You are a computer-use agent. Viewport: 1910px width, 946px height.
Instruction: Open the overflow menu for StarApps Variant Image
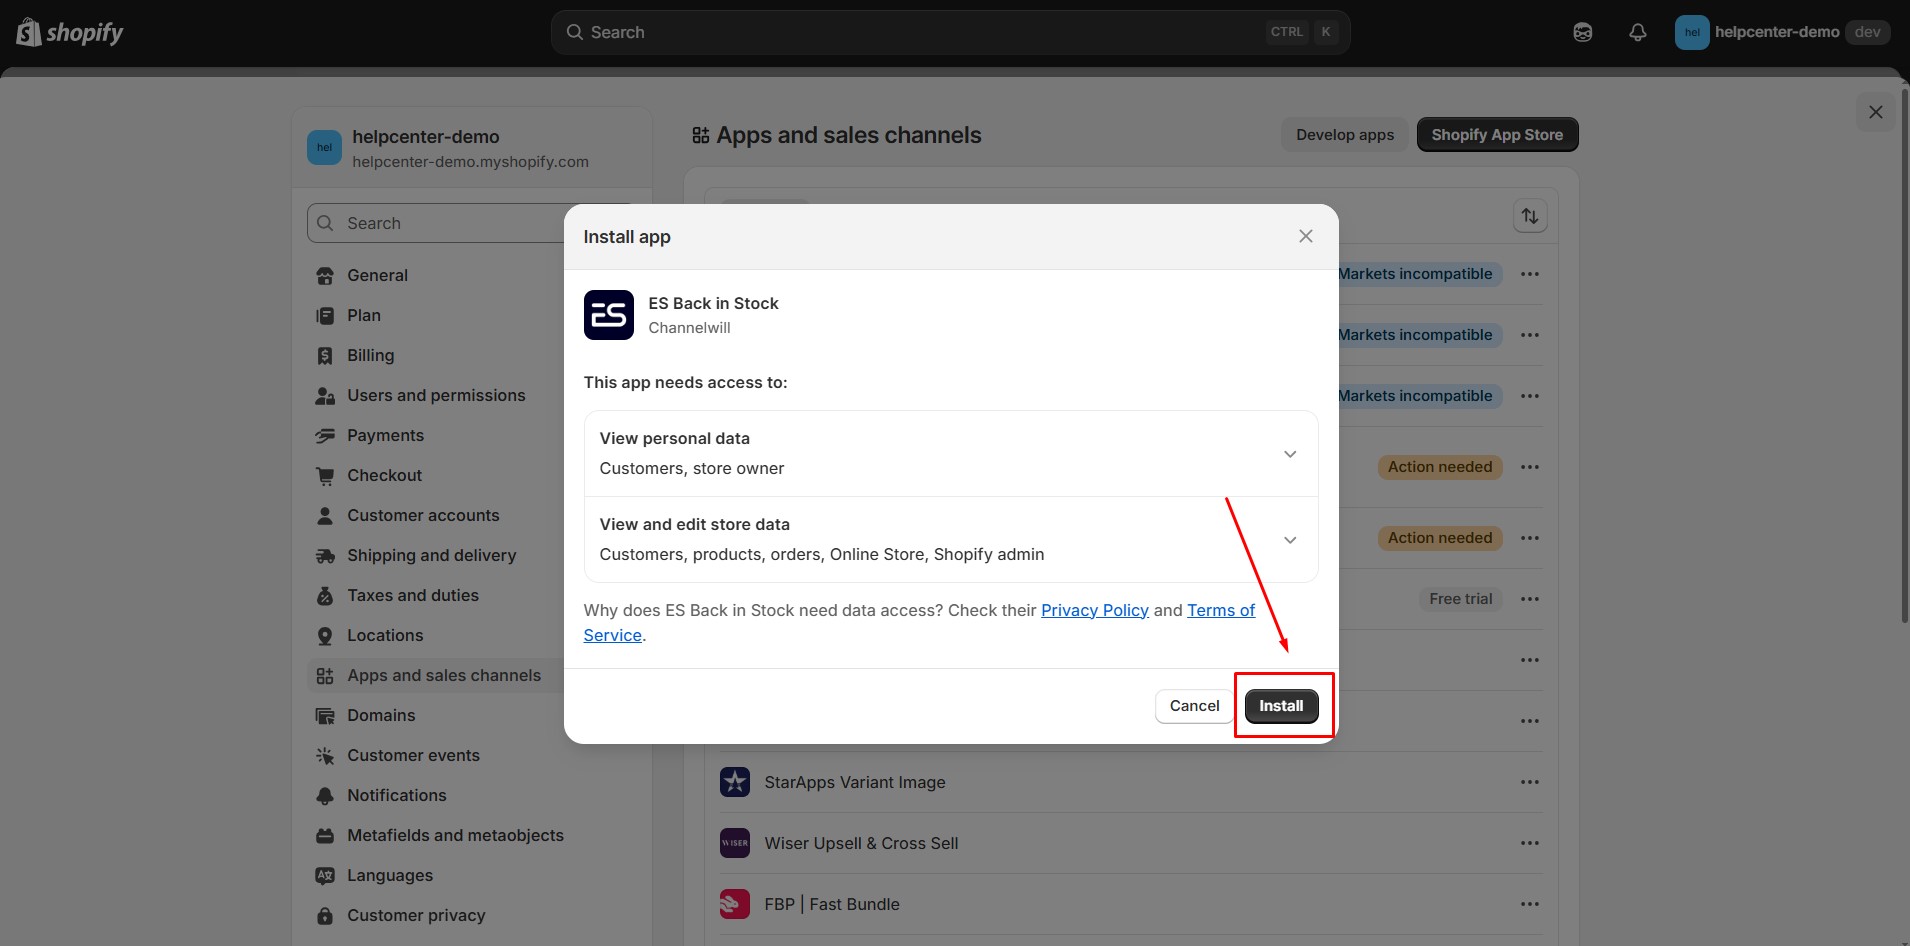(x=1530, y=782)
